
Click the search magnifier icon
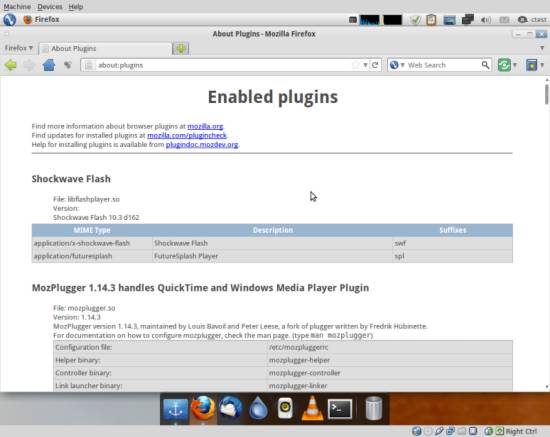tap(485, 65)
